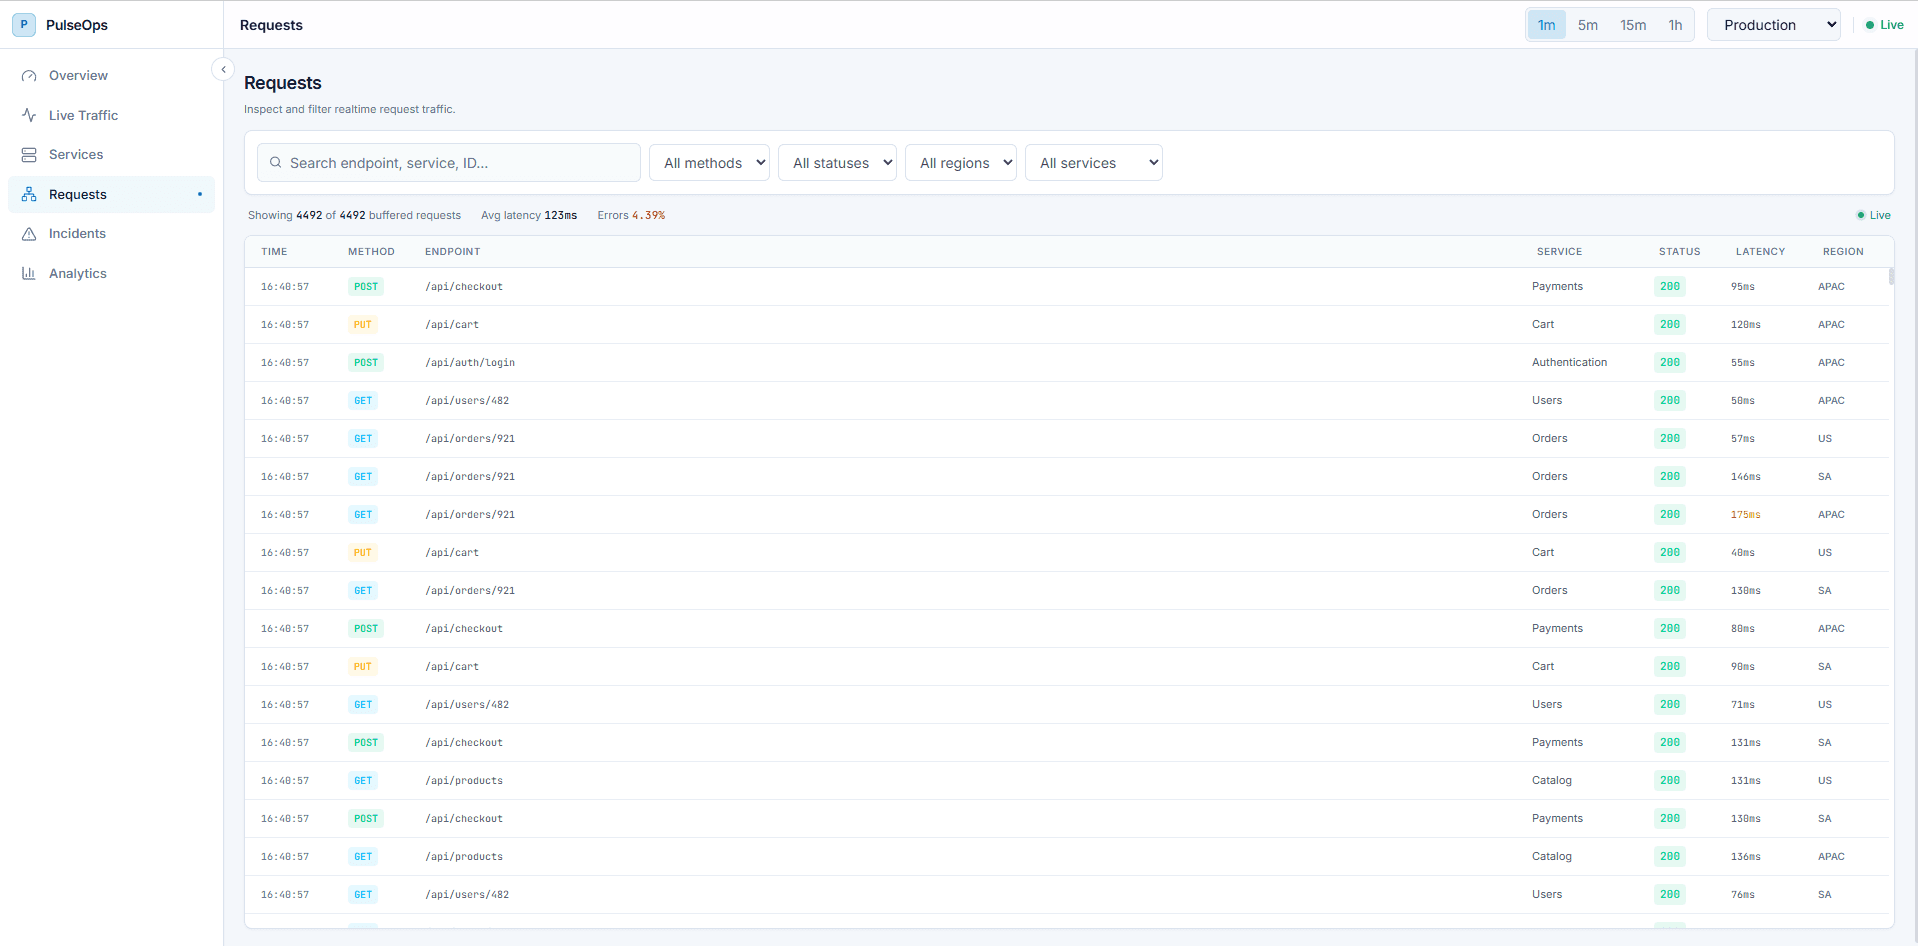Focus the Search endpoint input field
Screen dimensions: 1918x946
pos(449,163)
